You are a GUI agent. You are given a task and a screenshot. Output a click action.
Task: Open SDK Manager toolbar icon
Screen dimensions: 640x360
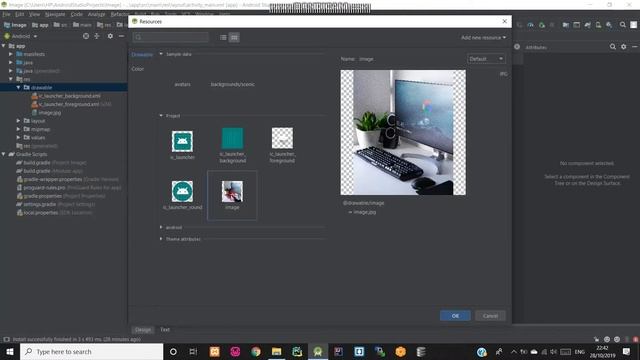pyautogui.click(x=609, y=25)
